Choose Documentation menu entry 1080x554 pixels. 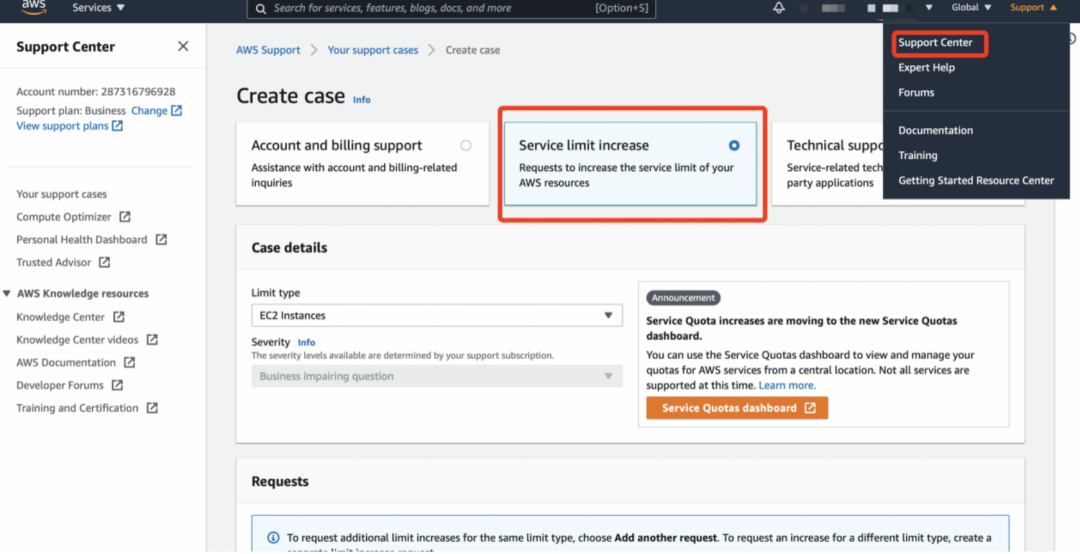935,130
